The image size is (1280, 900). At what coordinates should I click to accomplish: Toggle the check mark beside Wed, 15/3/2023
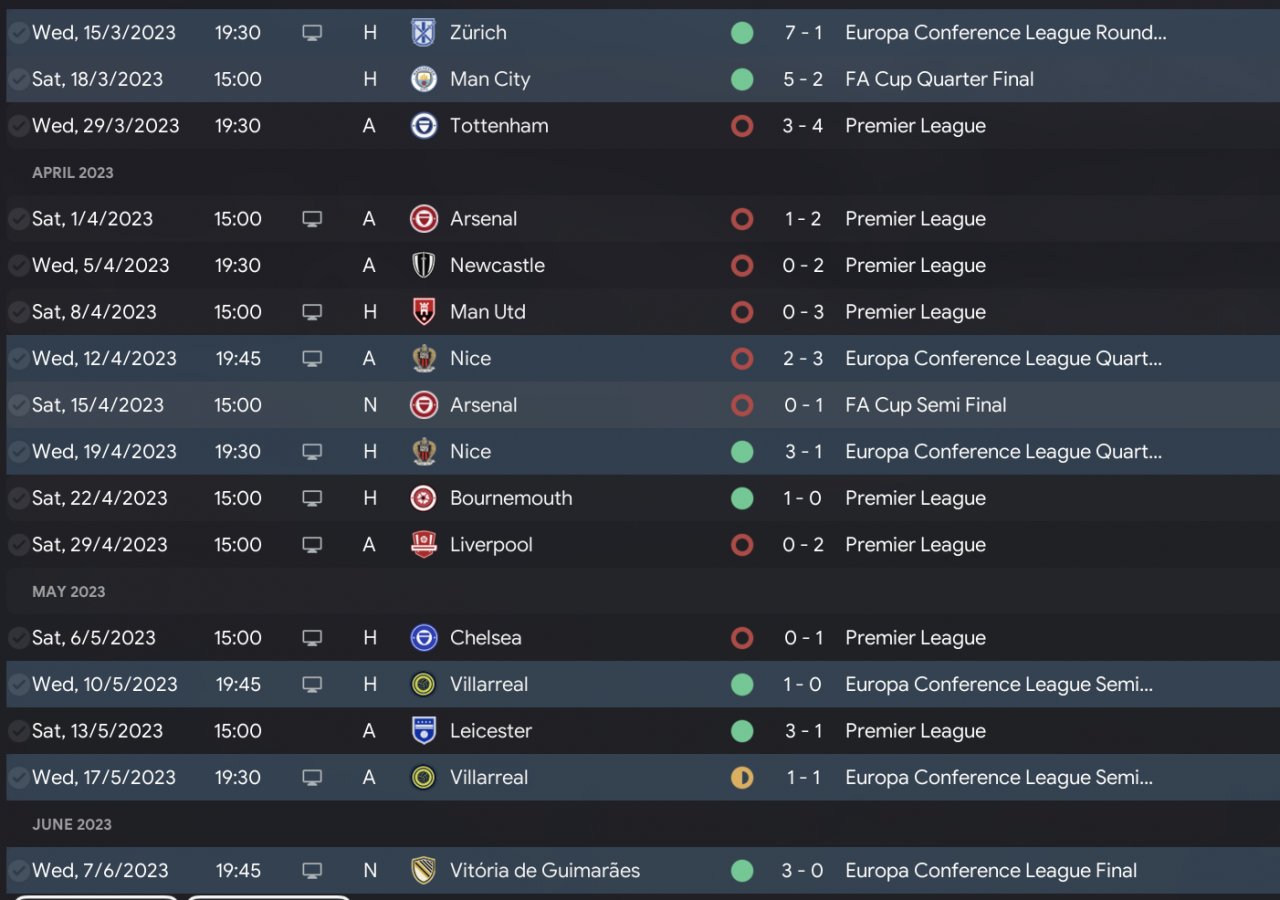click(18, 33)
